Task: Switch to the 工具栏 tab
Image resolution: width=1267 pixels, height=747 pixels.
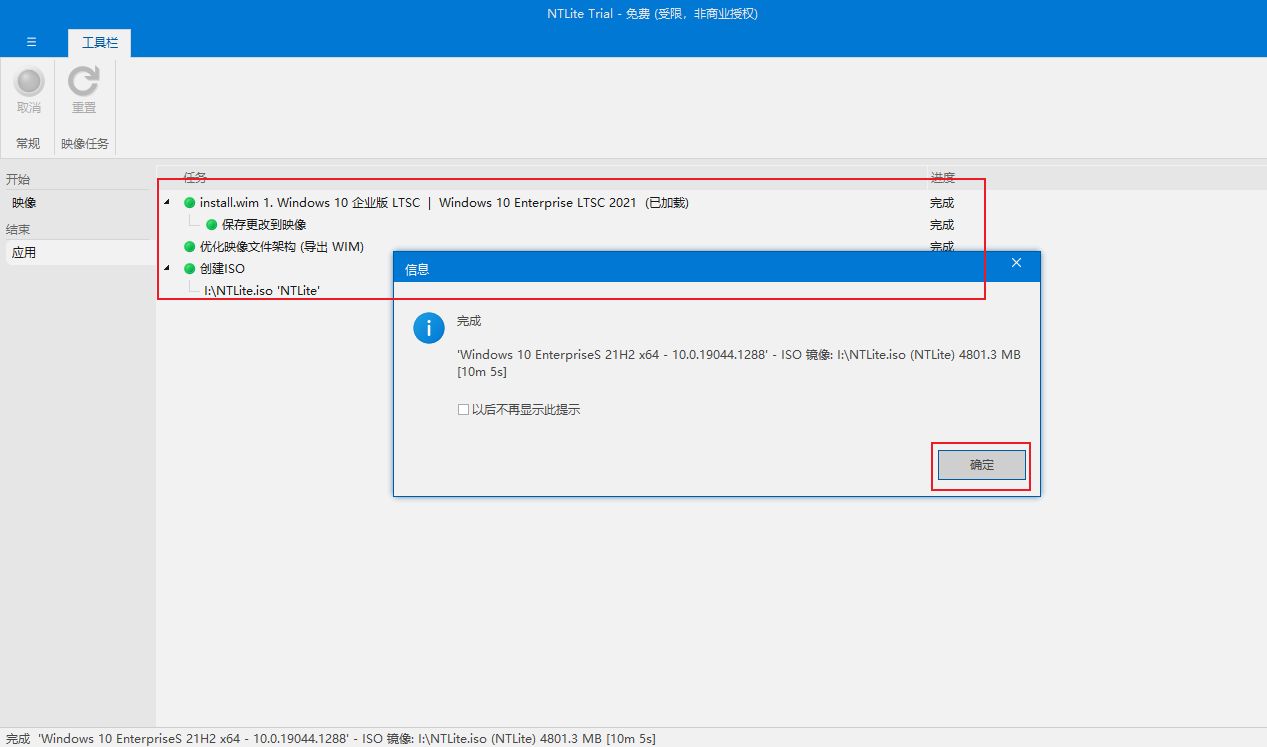Action: 99,43
